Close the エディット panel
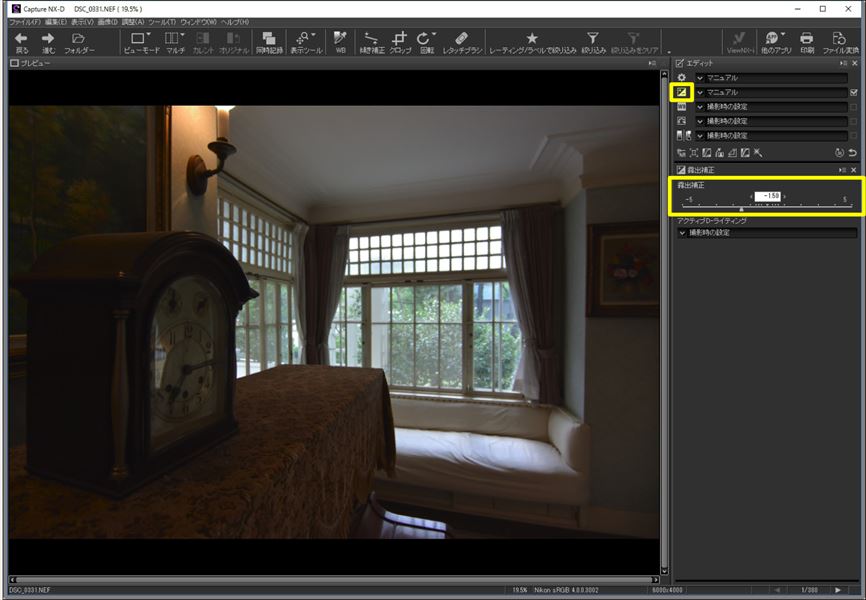Image resolution: width=866 pixels, height=600 pixels. pos(854,64)
